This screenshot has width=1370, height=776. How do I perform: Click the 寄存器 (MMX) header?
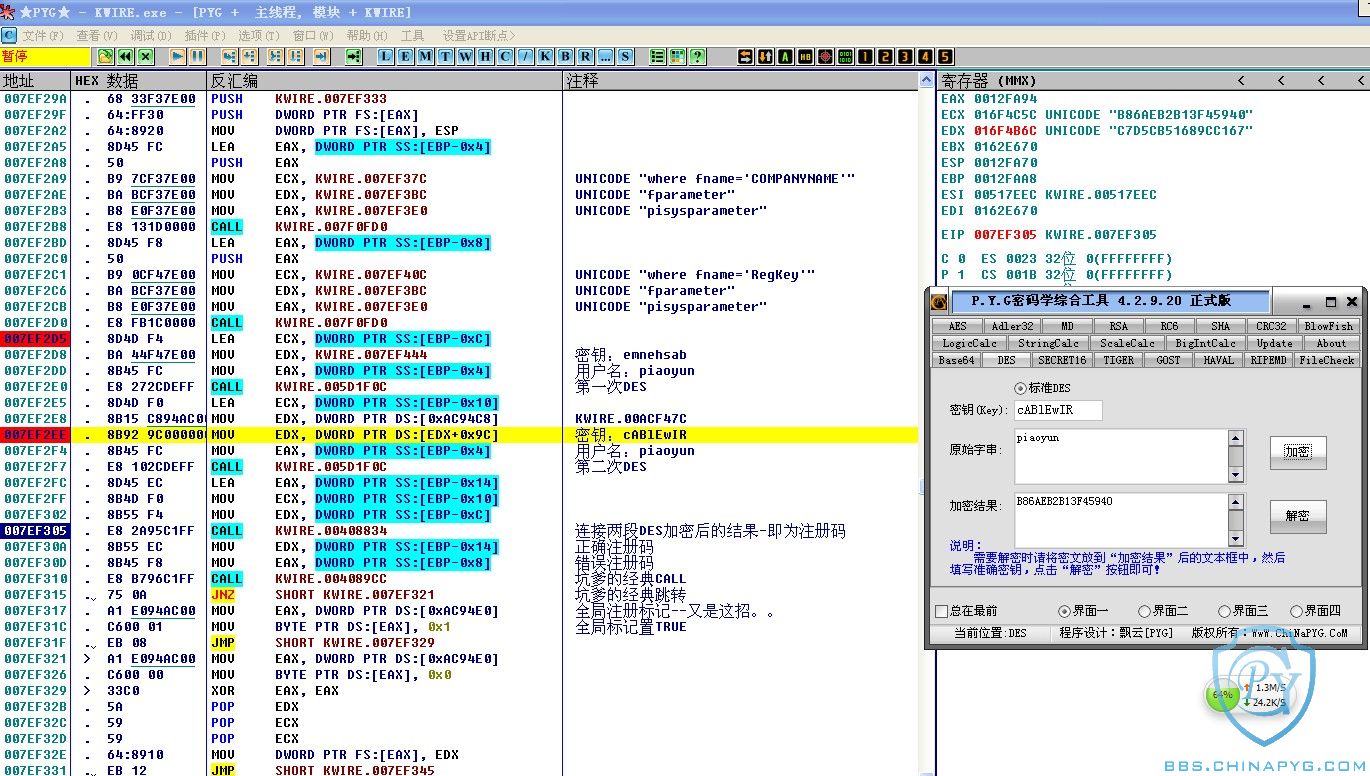[x=988, y=80]
